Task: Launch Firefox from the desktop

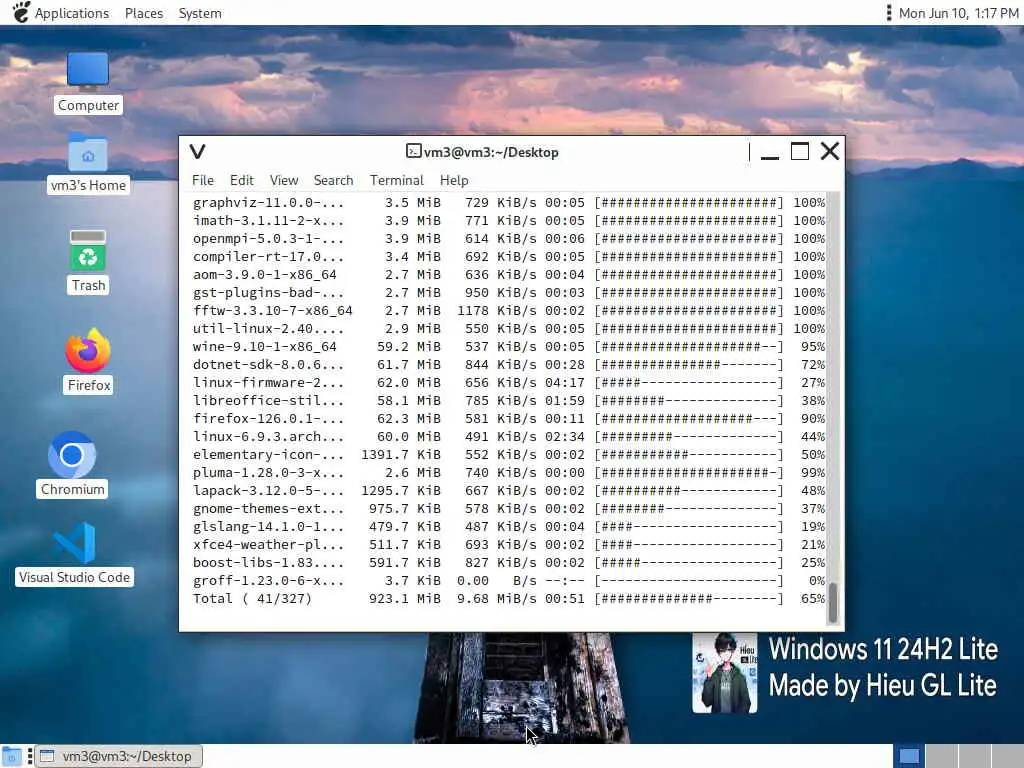Action: coord(88,360)
